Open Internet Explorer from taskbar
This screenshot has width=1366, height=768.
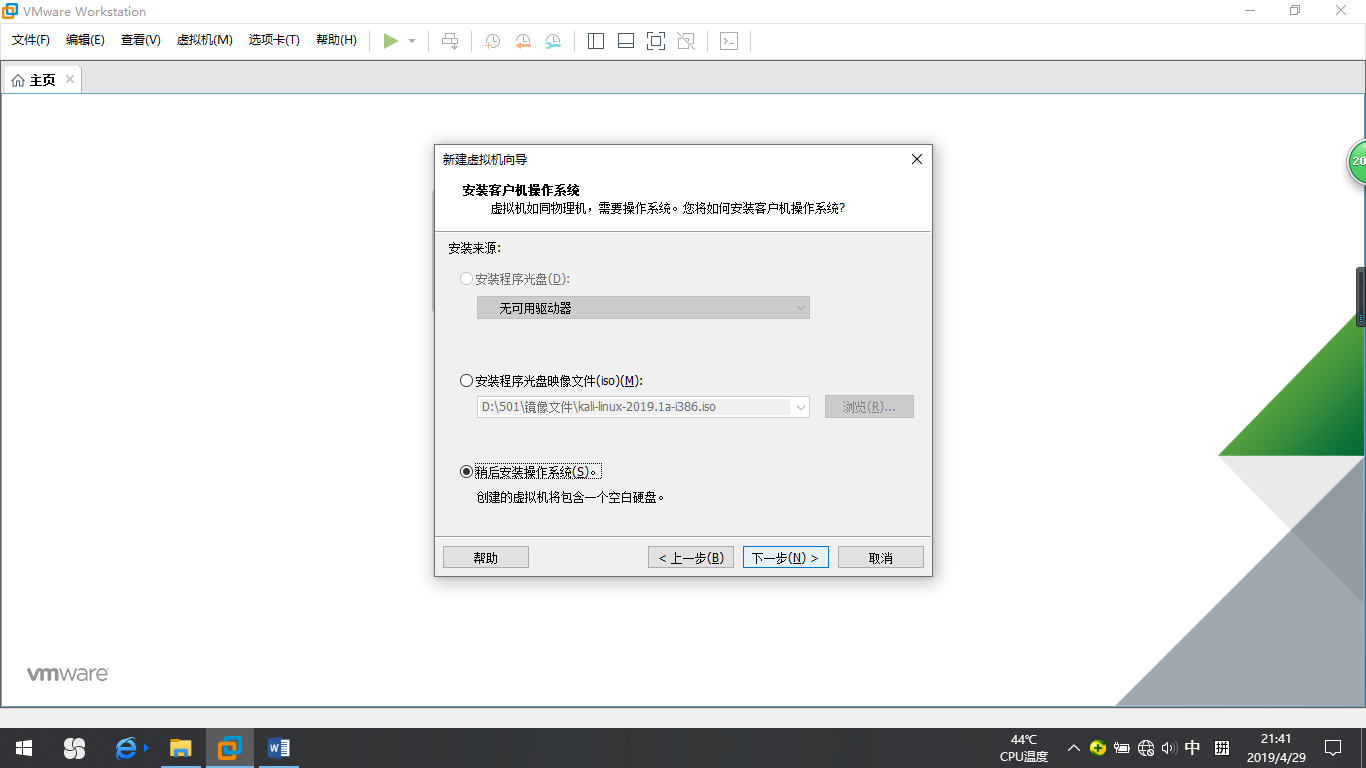(128, 748)
